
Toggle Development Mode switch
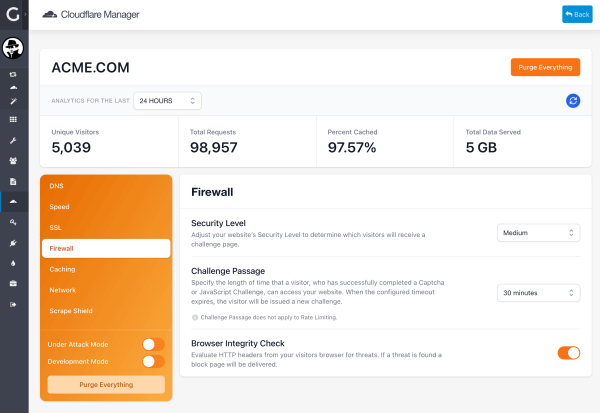153,361
